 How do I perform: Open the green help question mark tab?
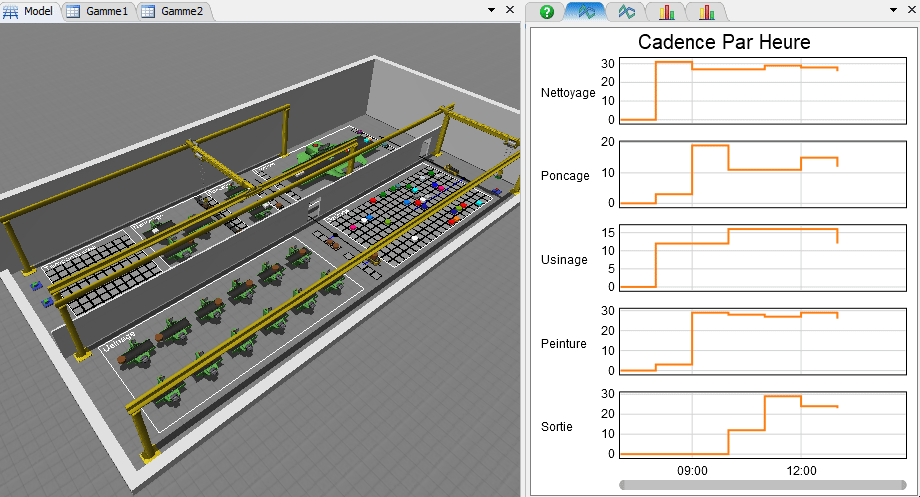pyautogui.click(x=547, y=12)
